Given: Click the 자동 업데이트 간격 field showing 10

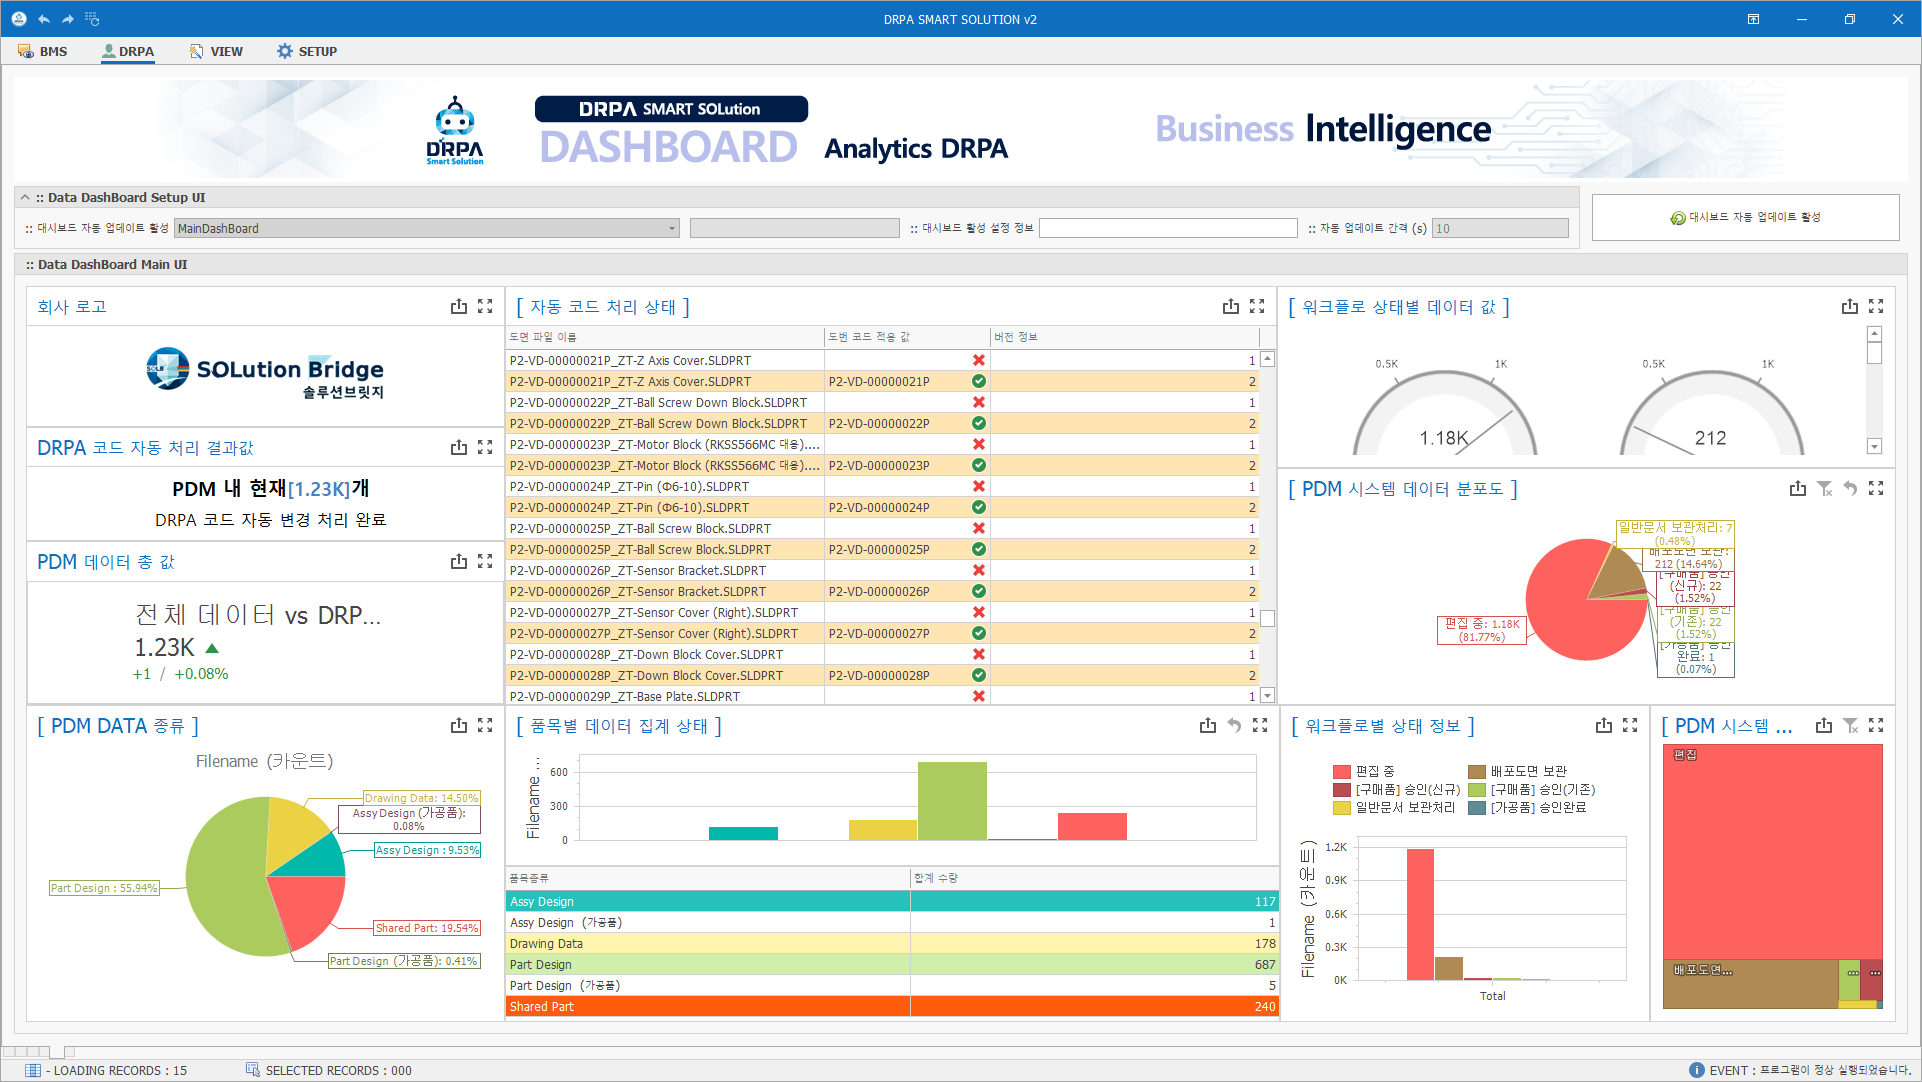Looking at the screenshot, I should click(x=1500, y=229).
